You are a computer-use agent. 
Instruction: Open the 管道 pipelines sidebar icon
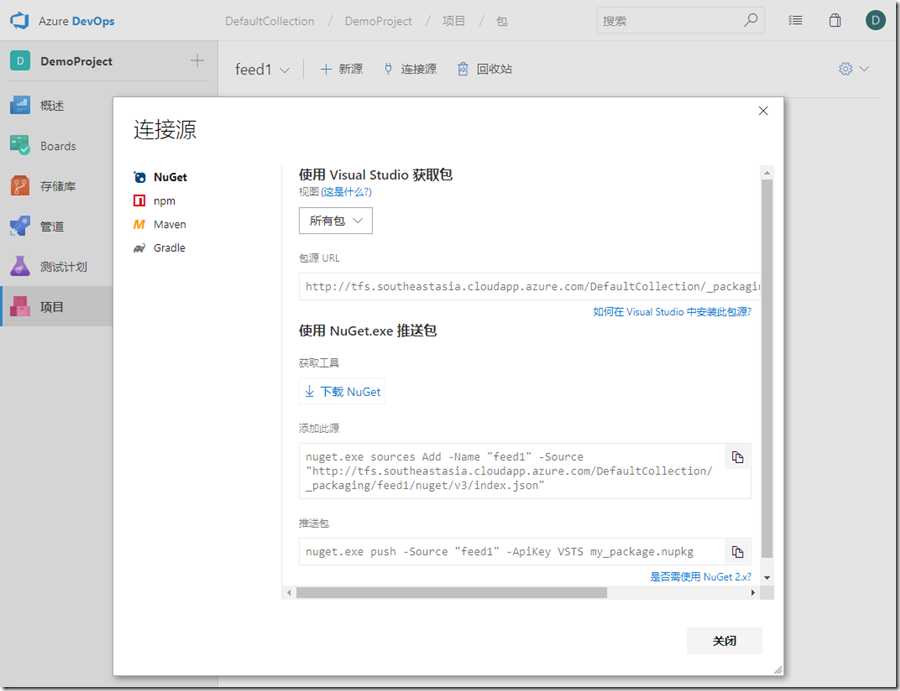click(20, 226)
